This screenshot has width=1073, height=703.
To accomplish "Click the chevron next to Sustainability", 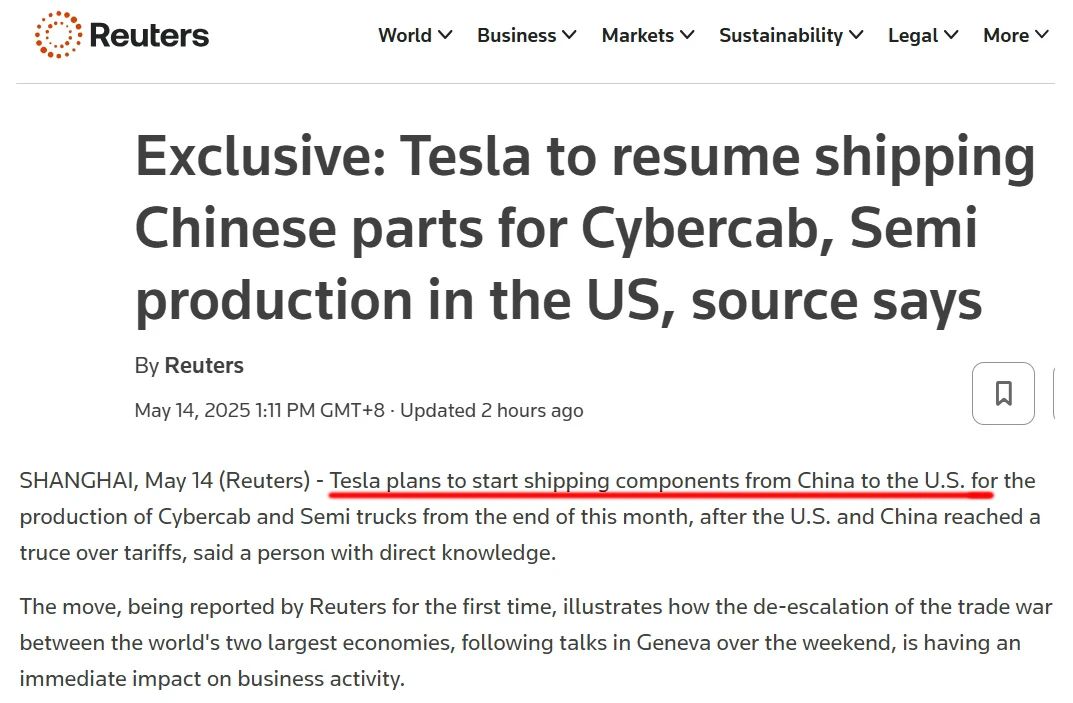I will point(856,35).
